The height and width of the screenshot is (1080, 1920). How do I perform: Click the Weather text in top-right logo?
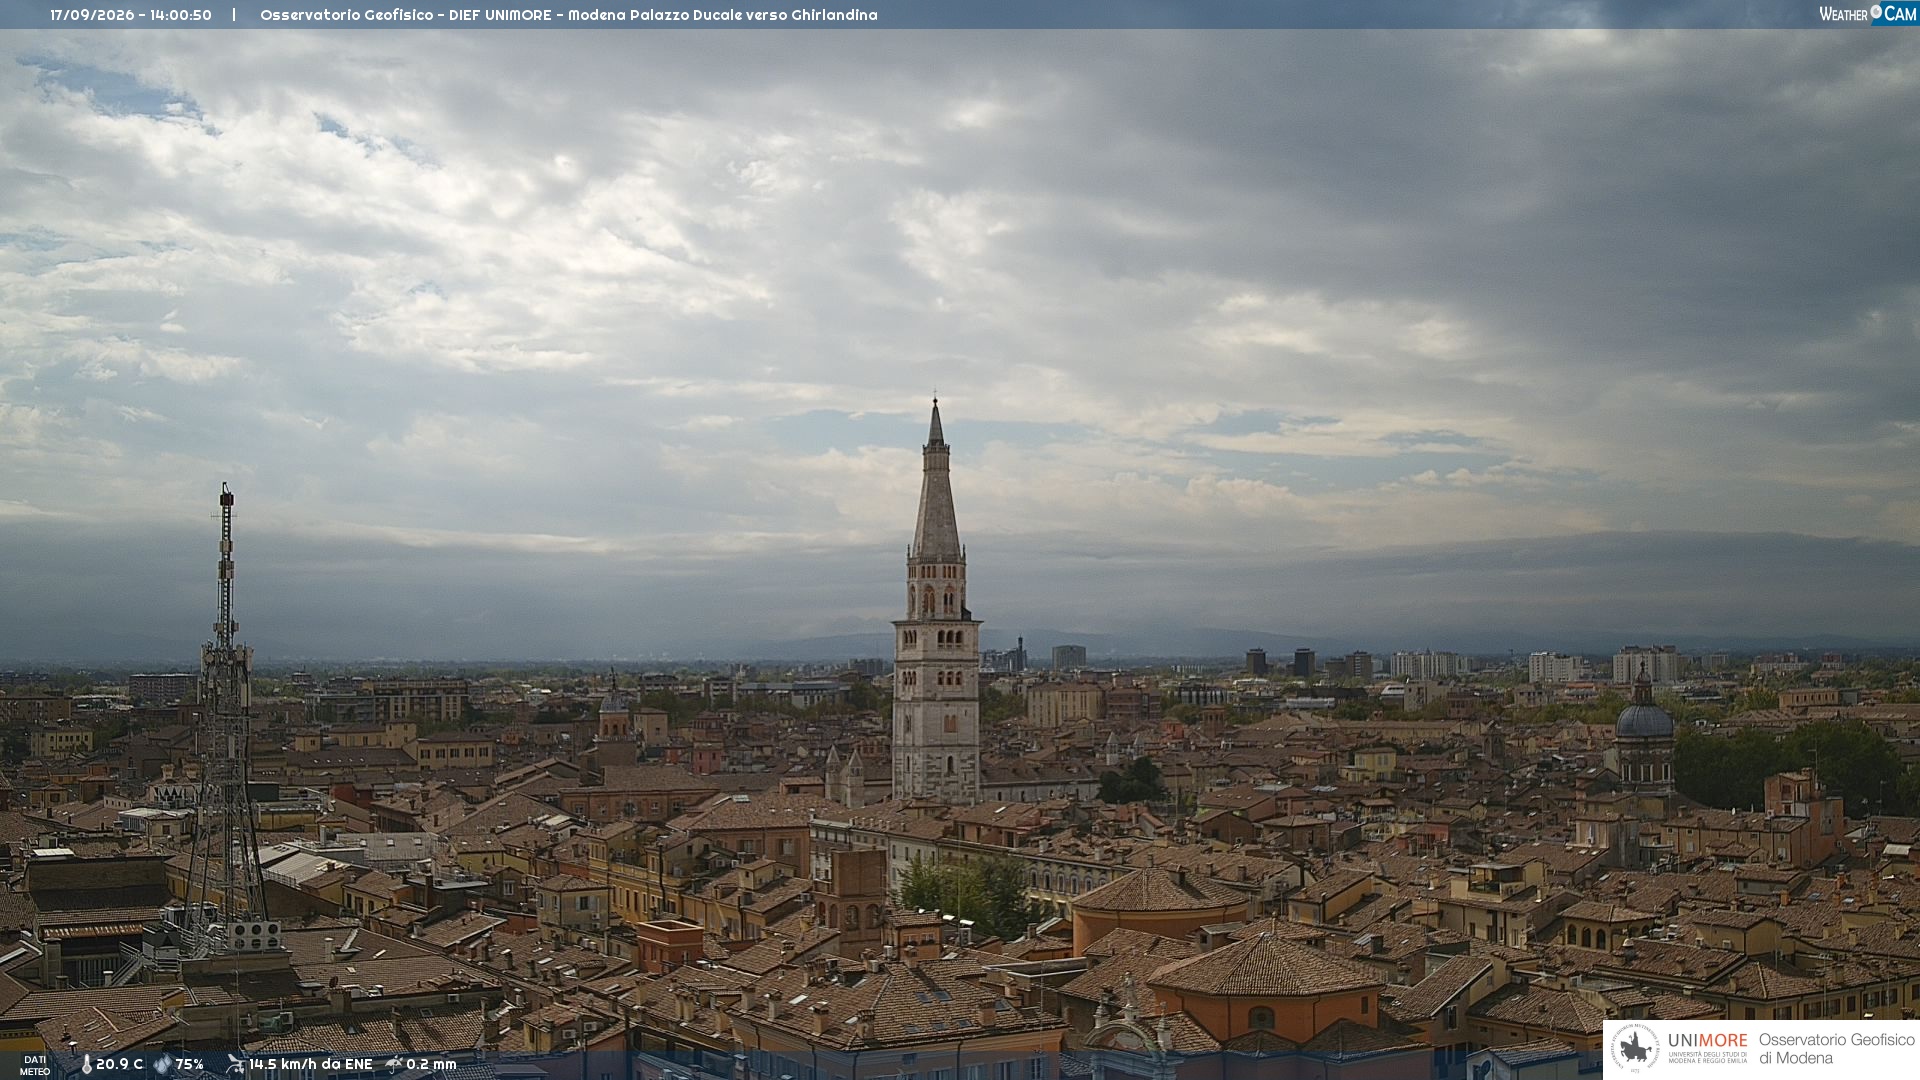1843,14
